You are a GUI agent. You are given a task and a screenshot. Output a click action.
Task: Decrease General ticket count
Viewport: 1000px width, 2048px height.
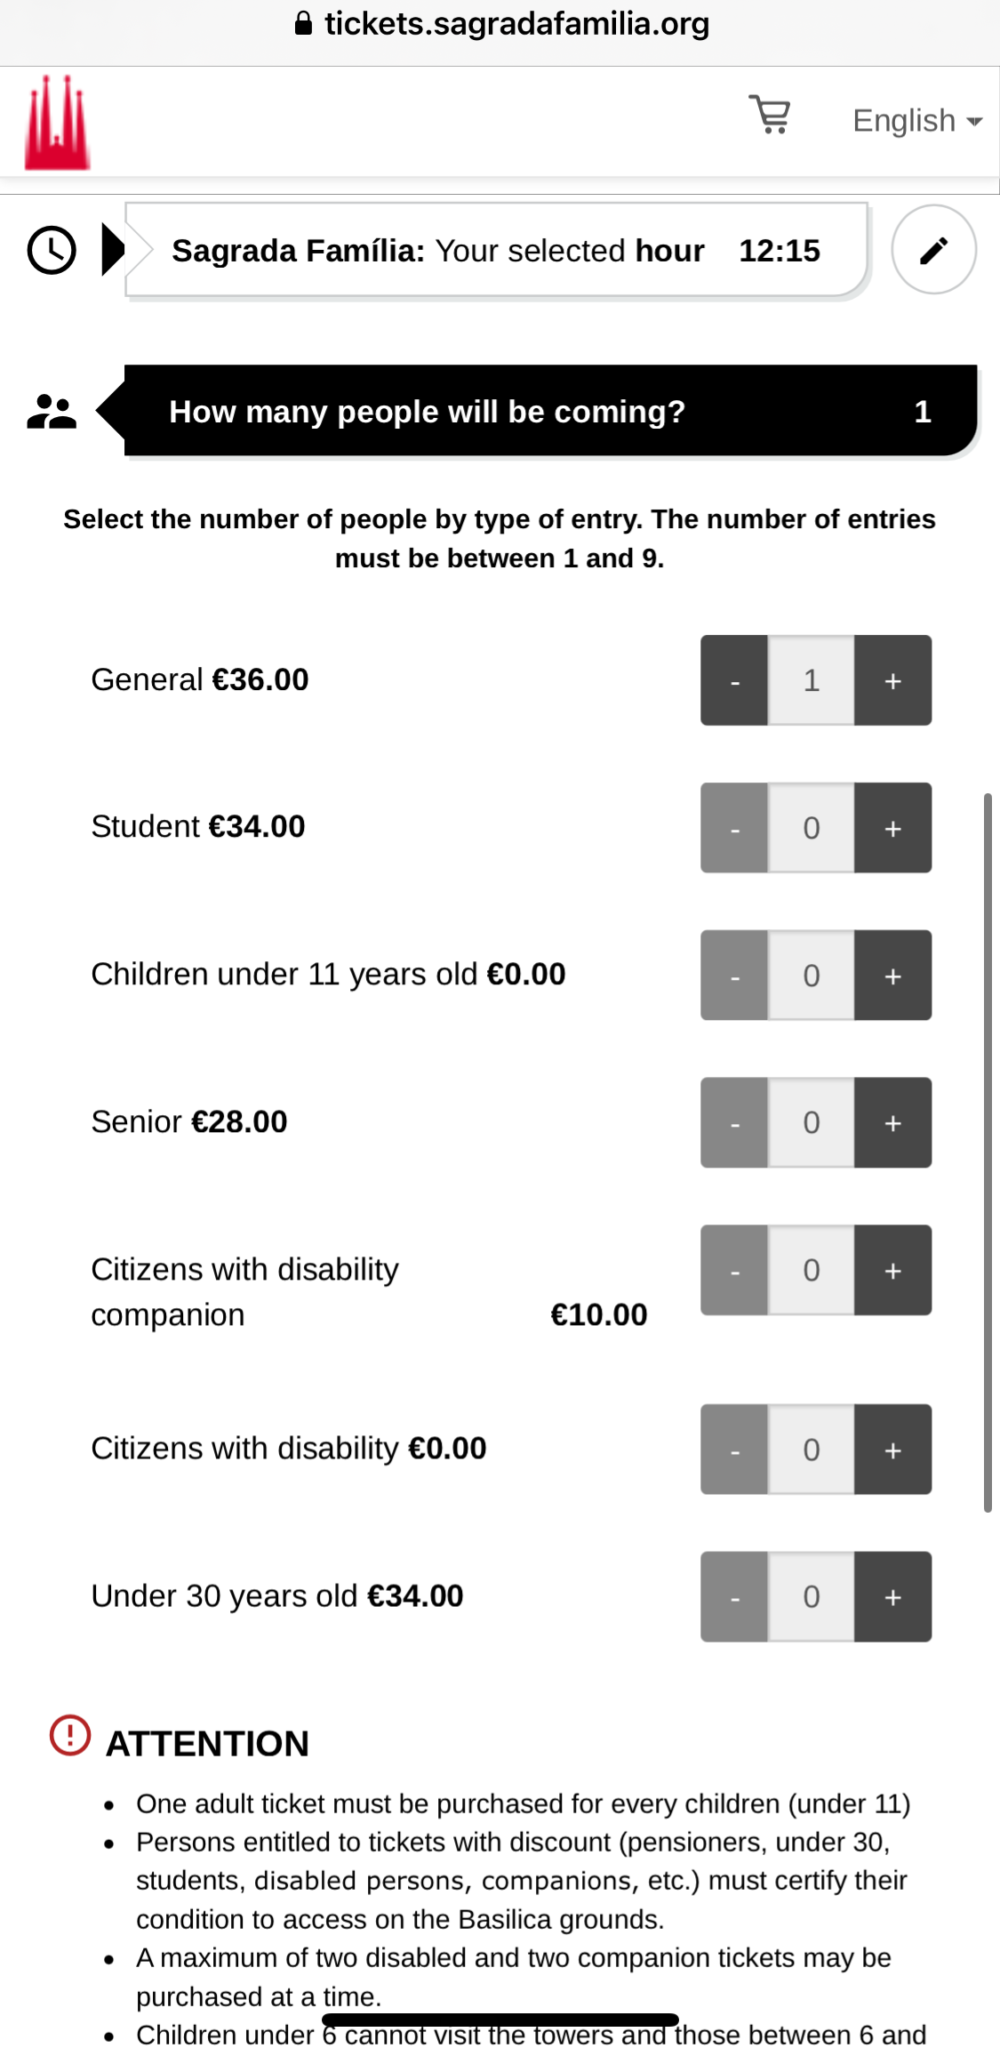click(735, 680)
